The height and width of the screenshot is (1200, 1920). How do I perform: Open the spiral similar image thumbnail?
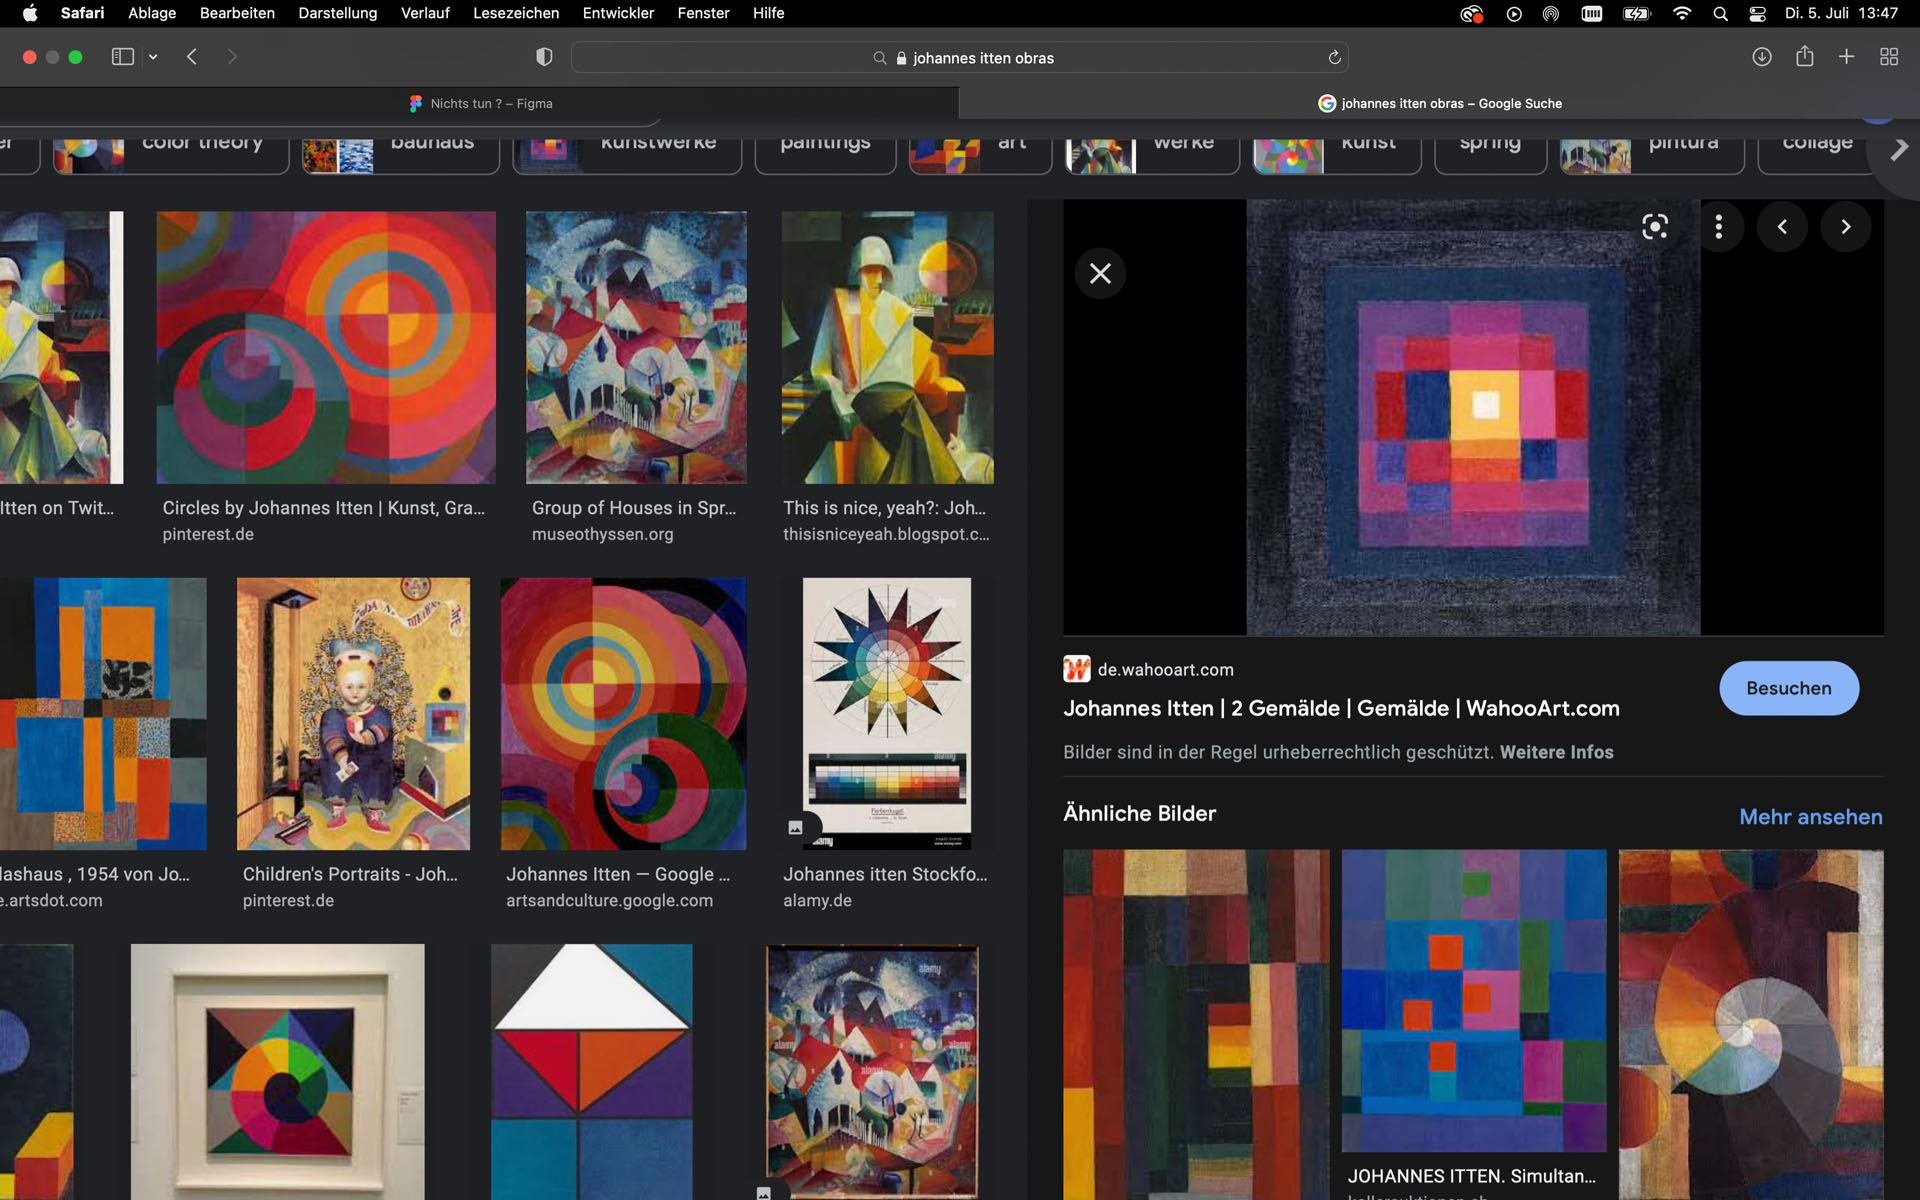pyautogui.click(x=1751, y=1025)
